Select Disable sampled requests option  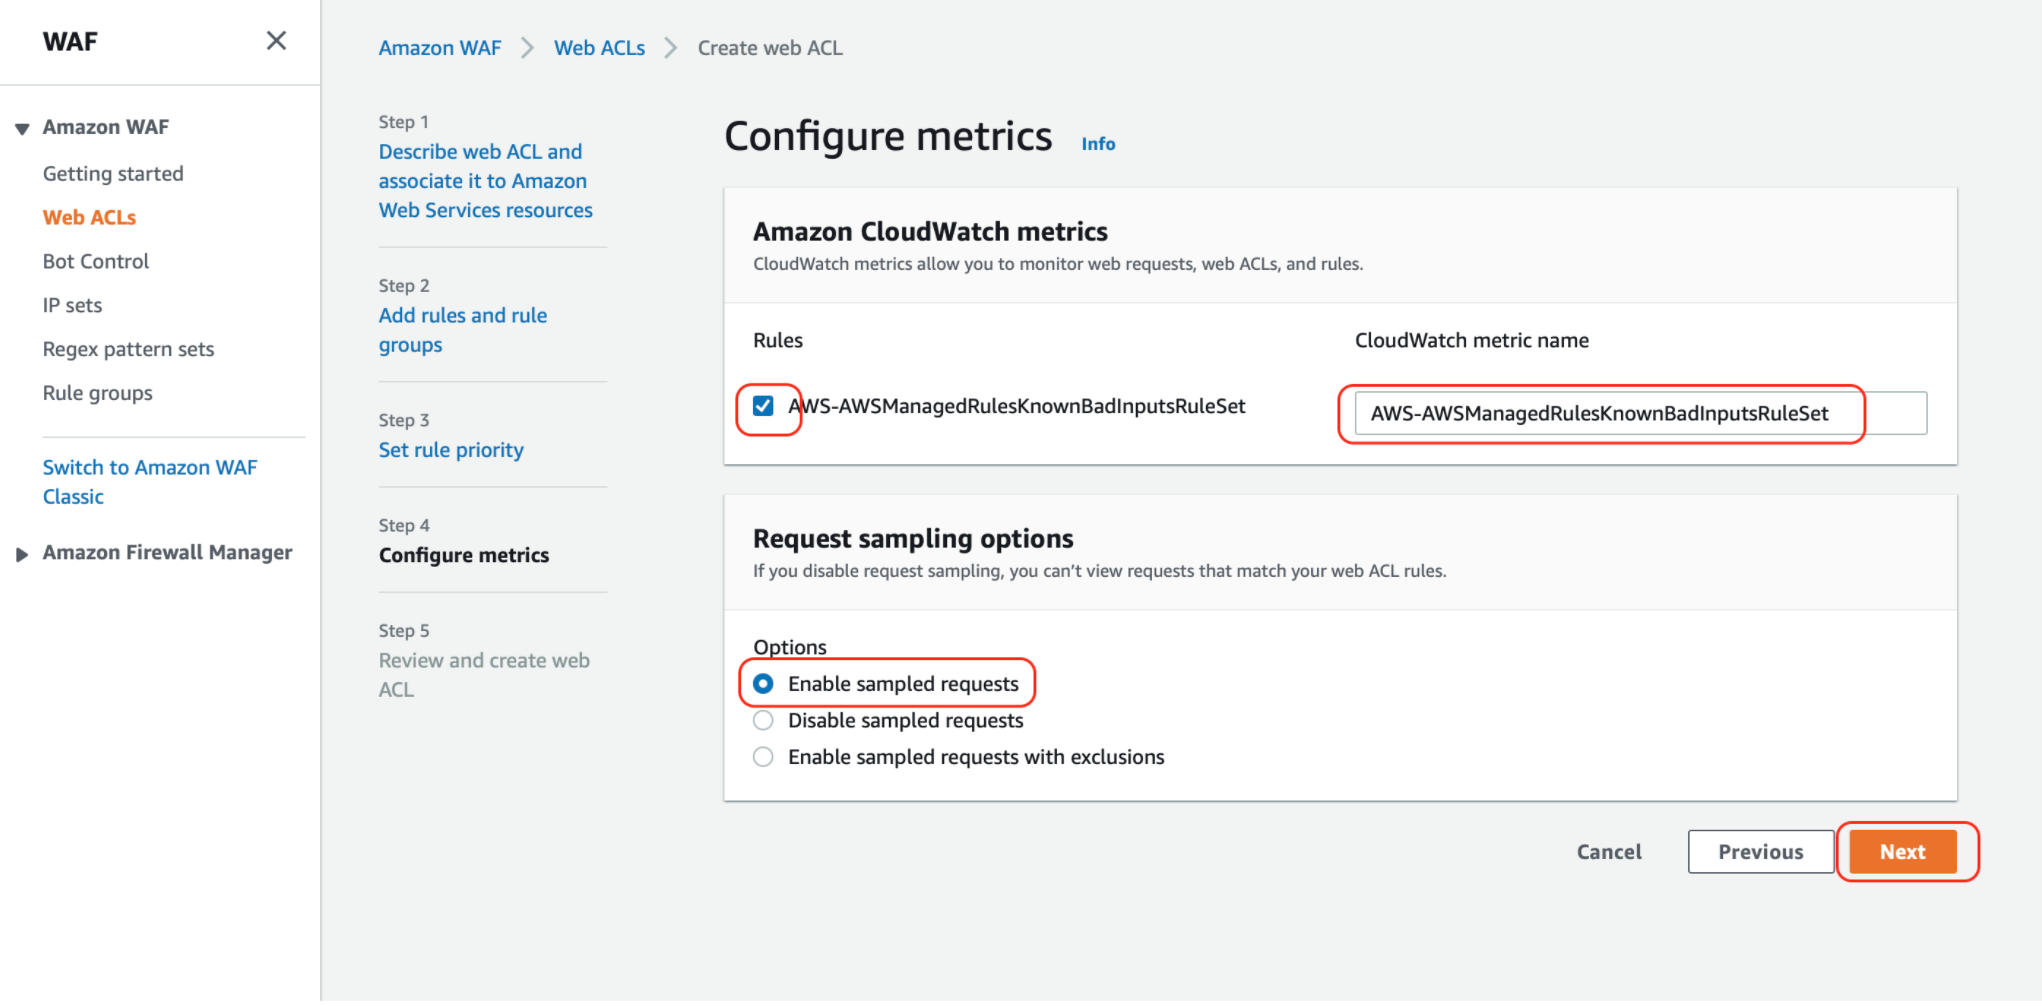point(763,721)
